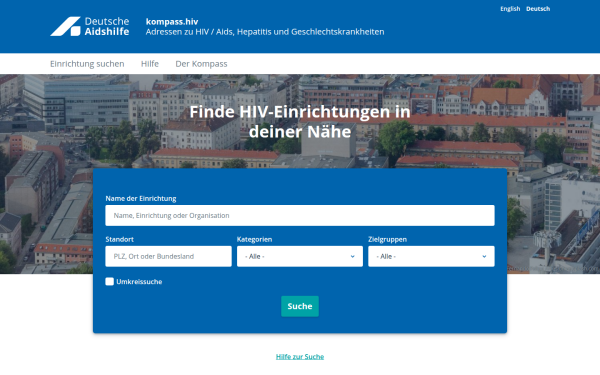Open the Einrichtung suchen menu item
Viewport: 600px width, 375px height.
pyautogui.click(x=87, y=64)
